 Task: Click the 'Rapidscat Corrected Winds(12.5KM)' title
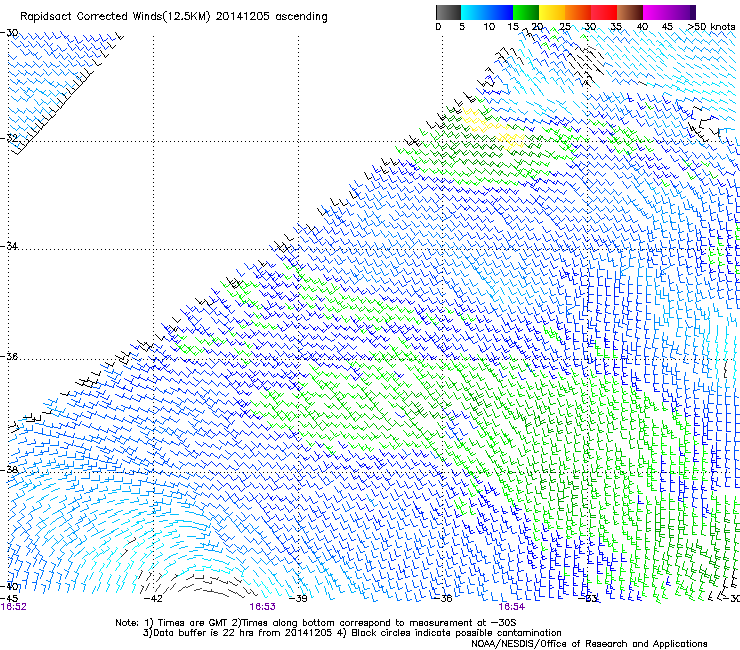115,17
